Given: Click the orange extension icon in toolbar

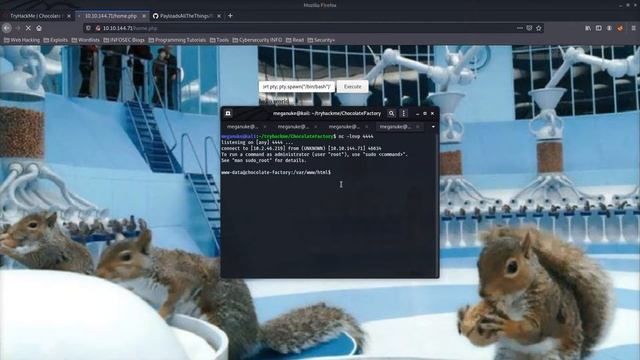Looking at the screenshot, I should coord(620,28).
